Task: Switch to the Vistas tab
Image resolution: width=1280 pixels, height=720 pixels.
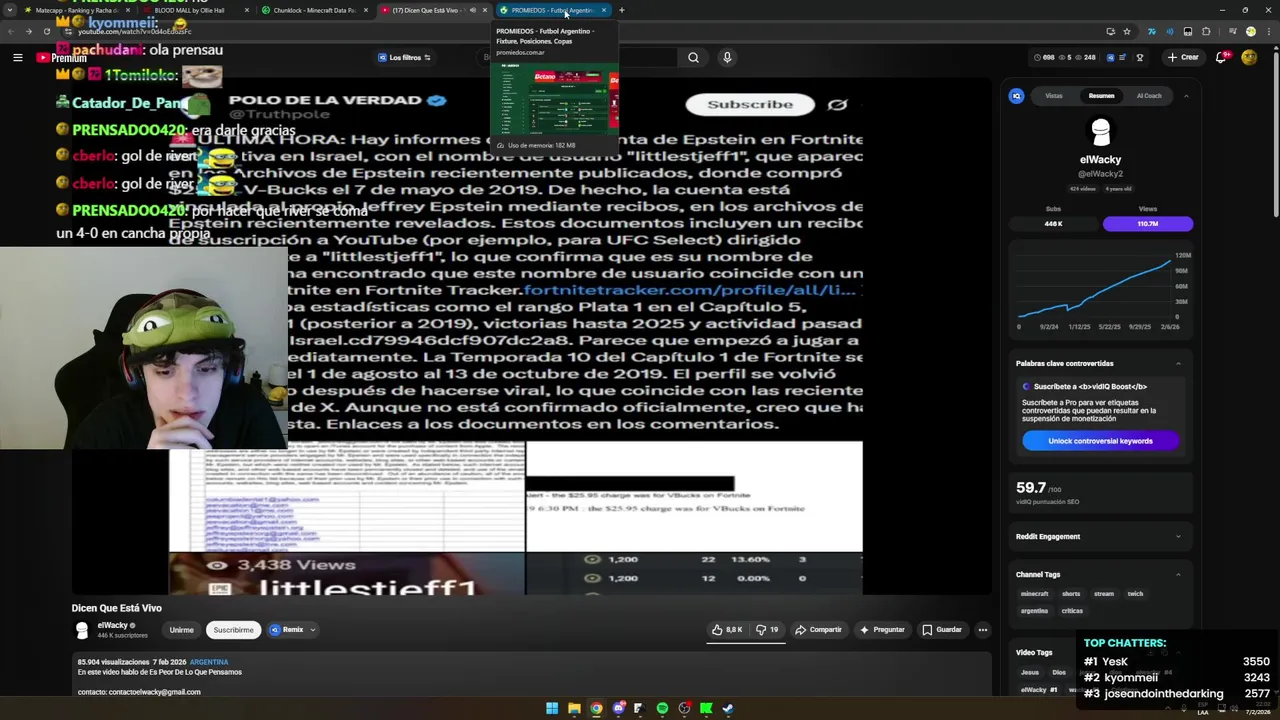Action: tap(1054, 96)
